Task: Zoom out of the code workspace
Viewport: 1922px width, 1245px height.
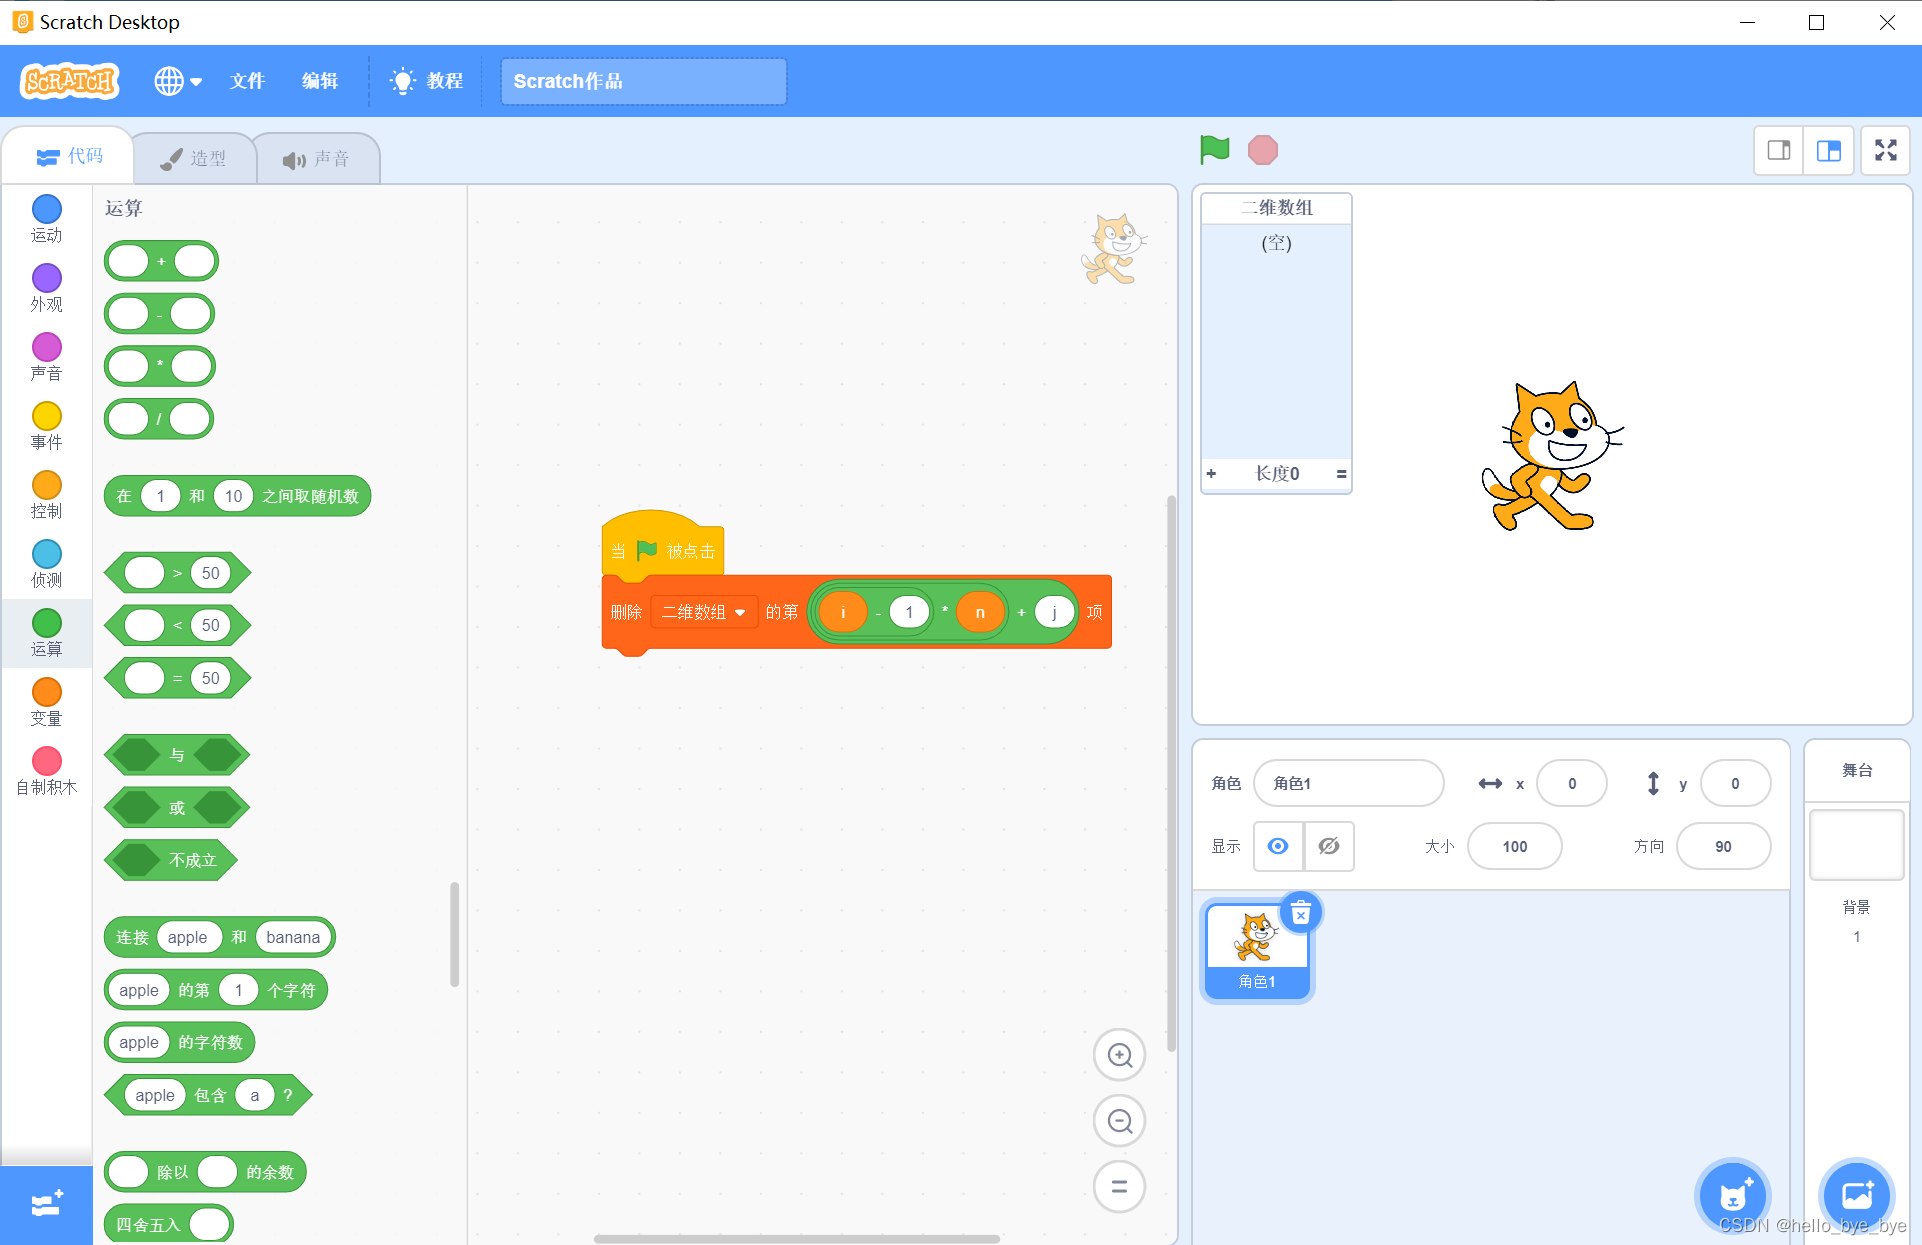Action: 1119,1121
